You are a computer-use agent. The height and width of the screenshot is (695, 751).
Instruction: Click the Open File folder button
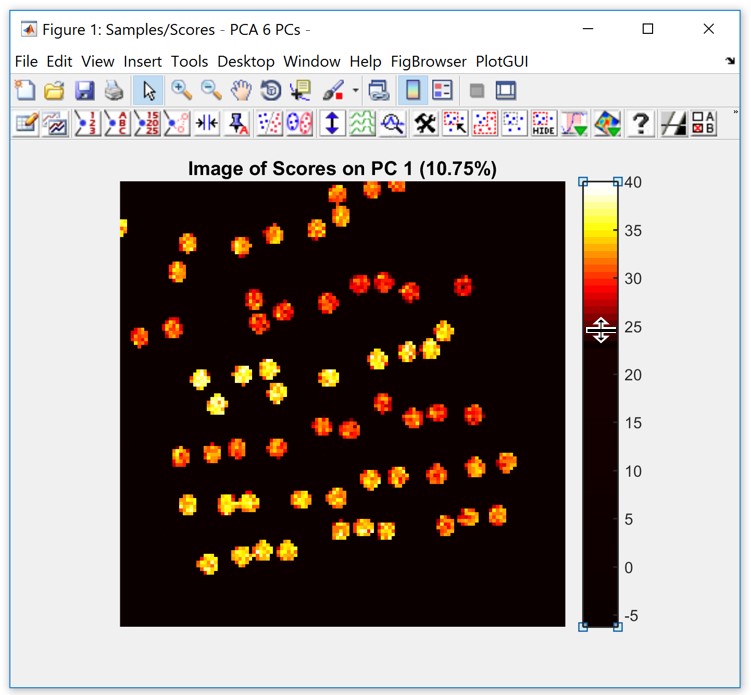coord(54,91)
